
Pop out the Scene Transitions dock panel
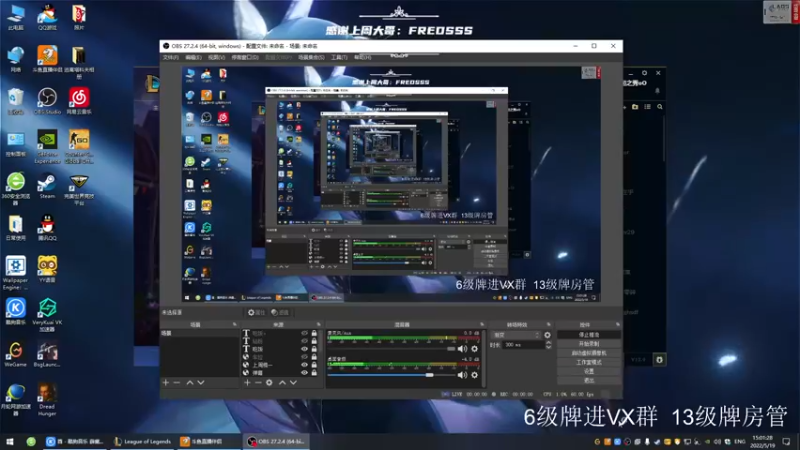pyautogui.click(x=549, y=324)
